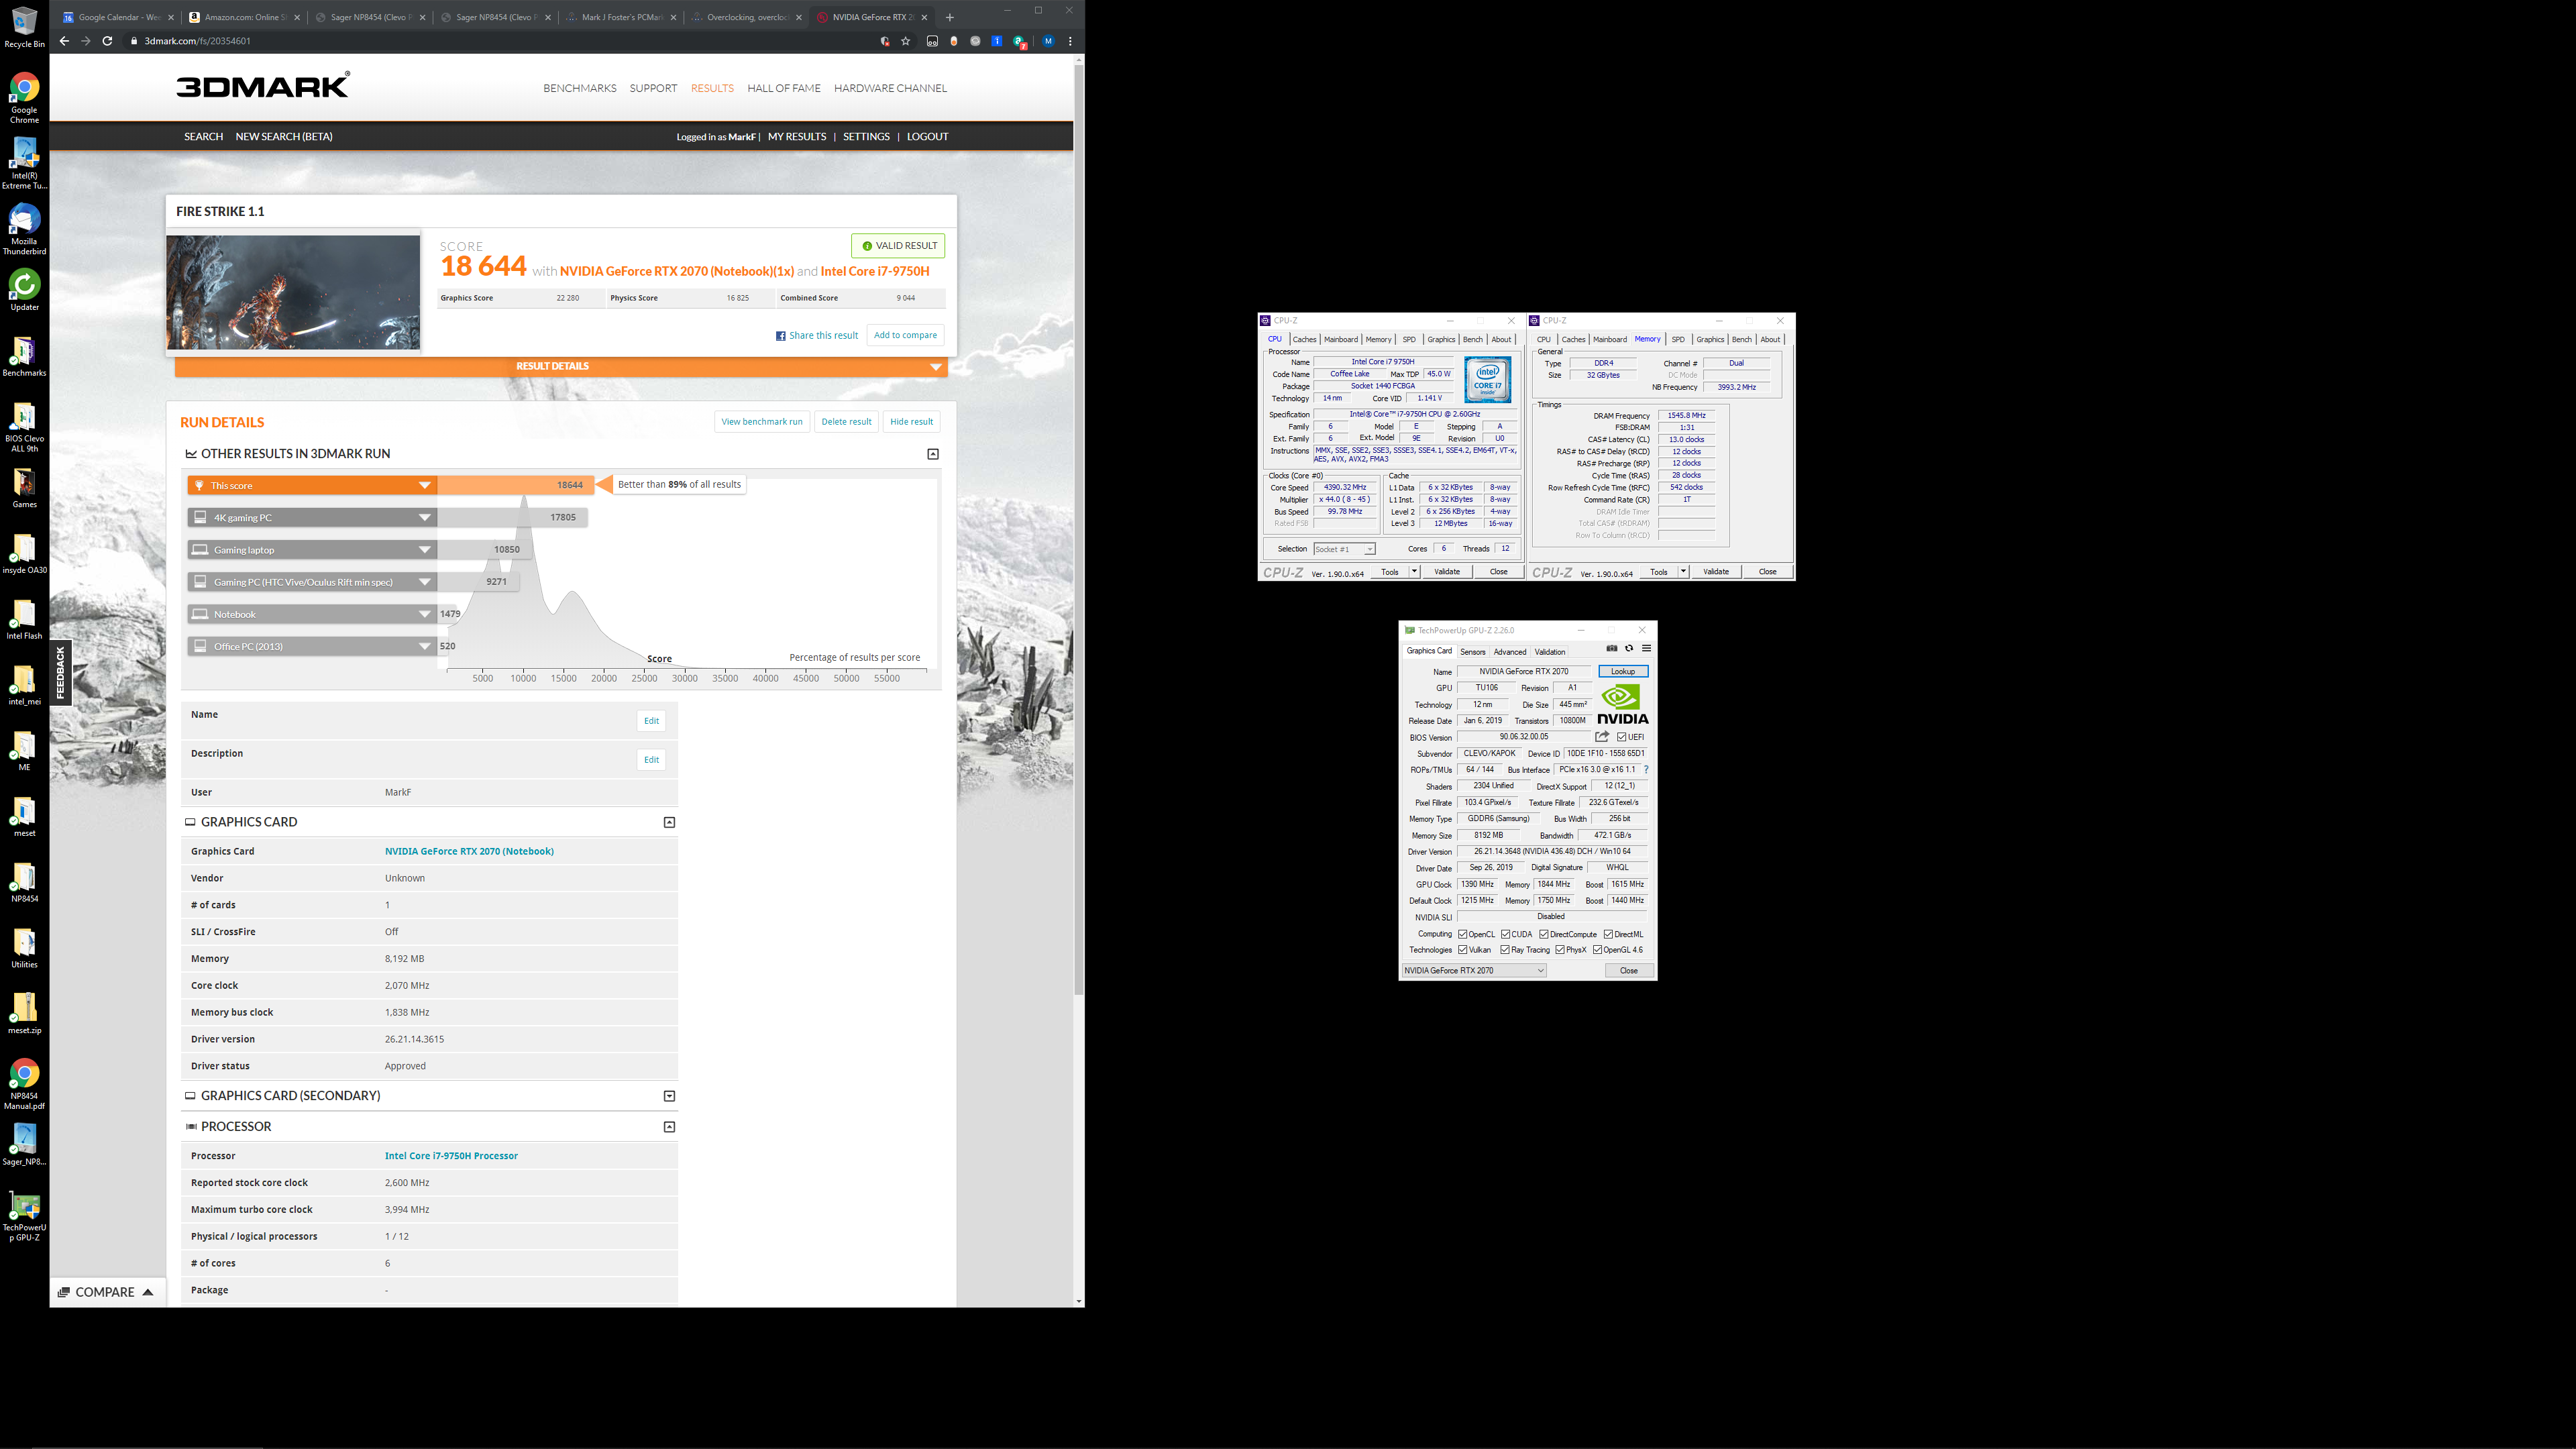Open the TechPowerUp GPU-Z desktop shortcut
The image size is (2576, 1449).
point(24,1217)
